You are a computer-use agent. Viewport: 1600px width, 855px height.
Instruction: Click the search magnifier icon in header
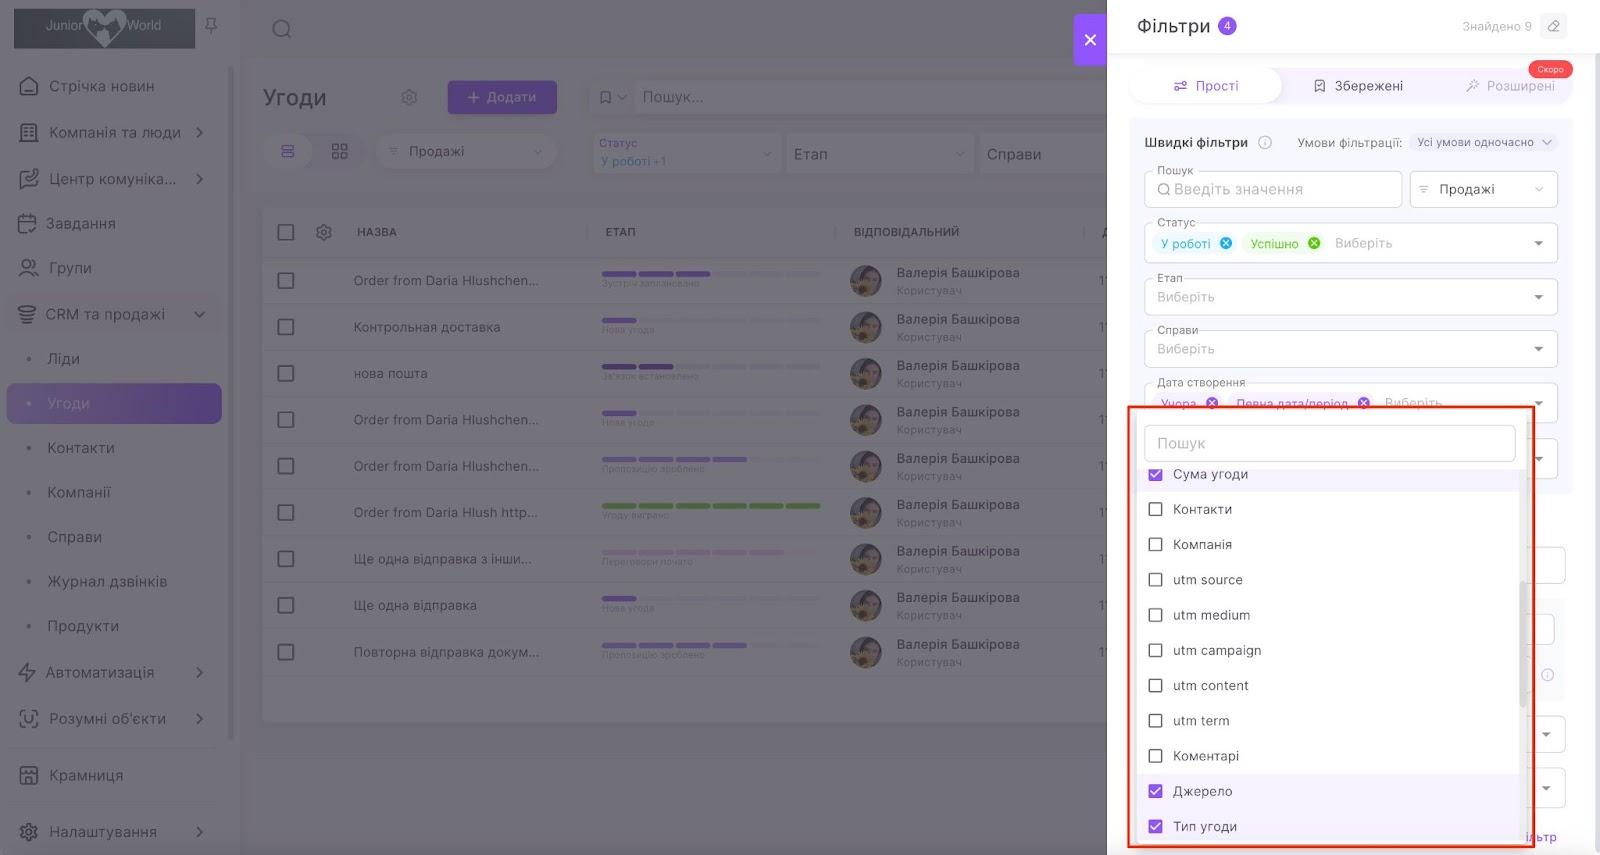click(282, 29)
